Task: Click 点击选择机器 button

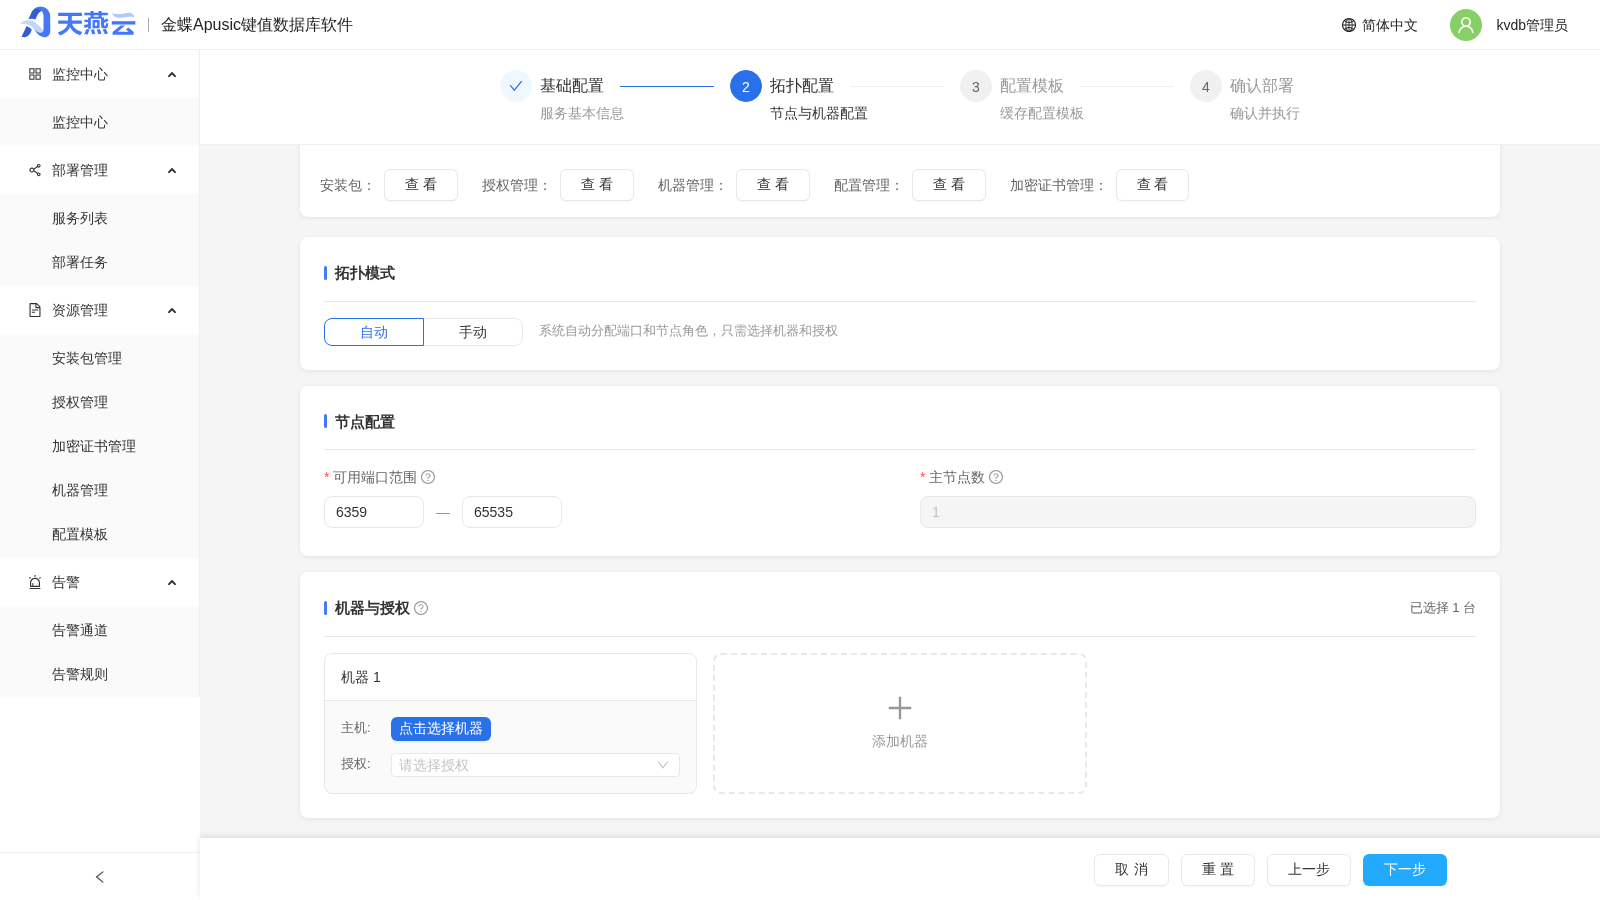Action: pos(441,729)
